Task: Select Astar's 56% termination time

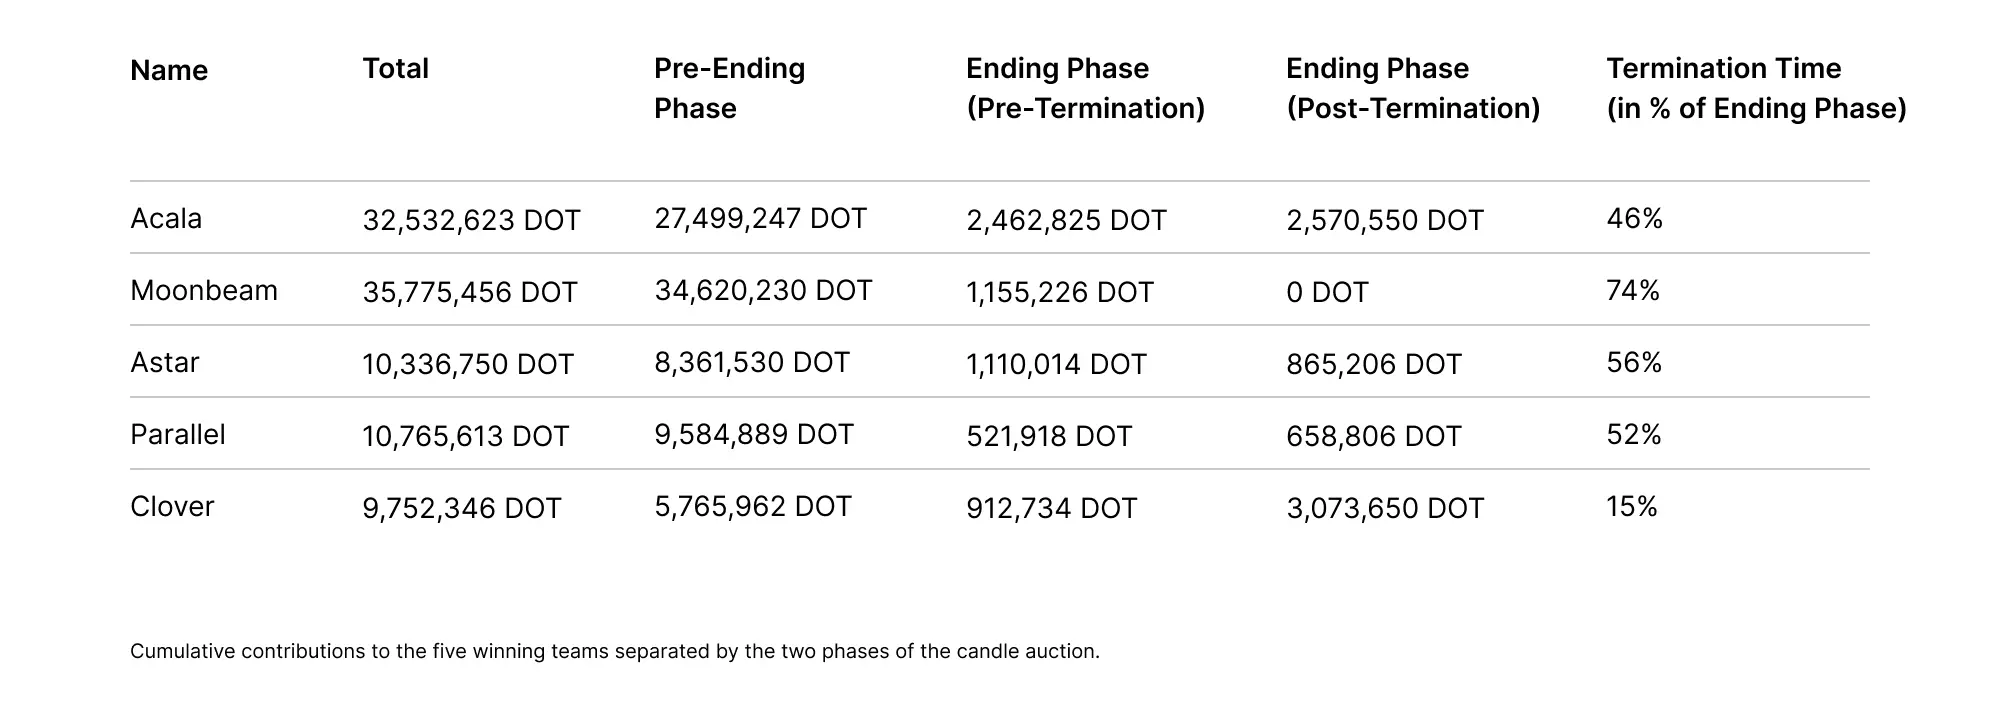Action: click(1634, 363)
